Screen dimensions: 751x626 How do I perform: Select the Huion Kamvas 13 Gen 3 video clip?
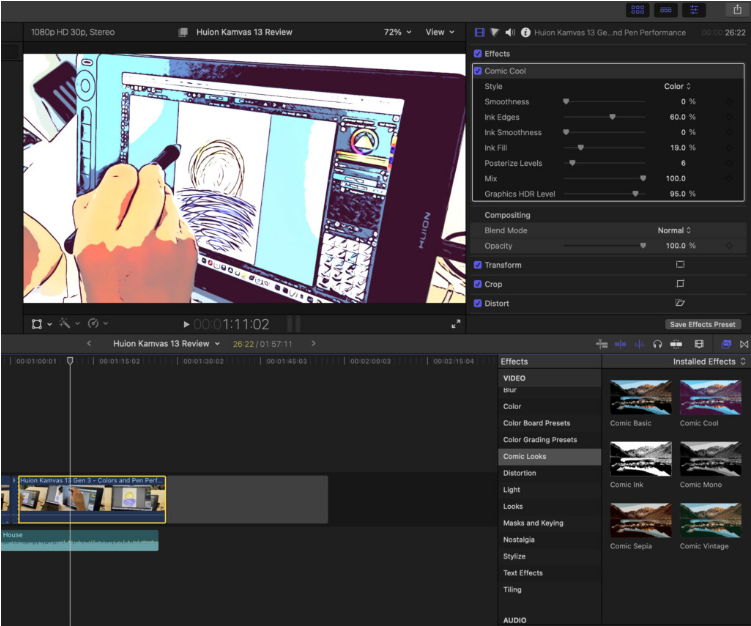(92, 499)
